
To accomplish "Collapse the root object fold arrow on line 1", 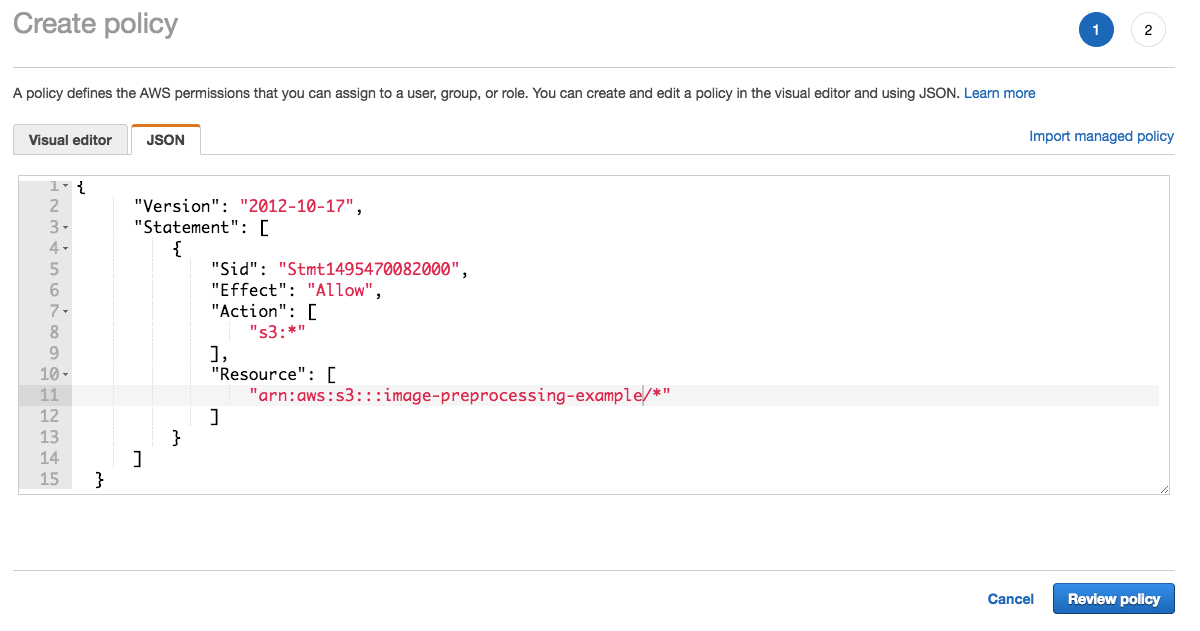I will pyautogui.click(x=66, y=186).
